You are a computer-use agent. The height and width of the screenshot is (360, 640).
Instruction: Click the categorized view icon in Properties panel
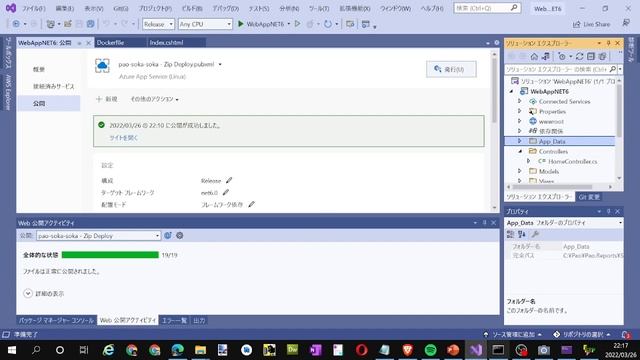(510, 234)
